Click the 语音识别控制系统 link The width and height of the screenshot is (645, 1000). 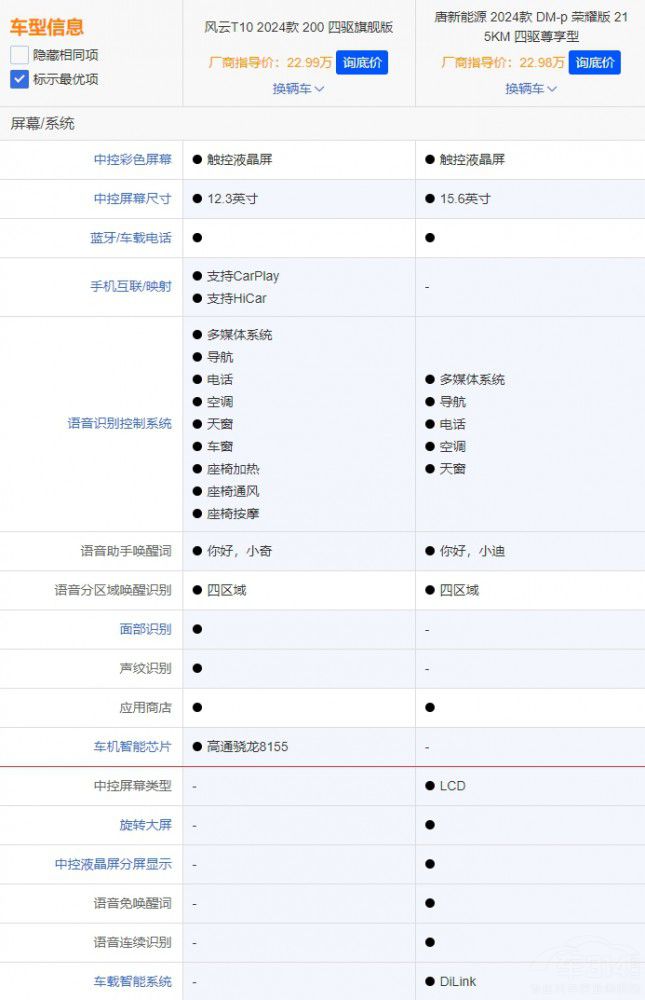119,424
